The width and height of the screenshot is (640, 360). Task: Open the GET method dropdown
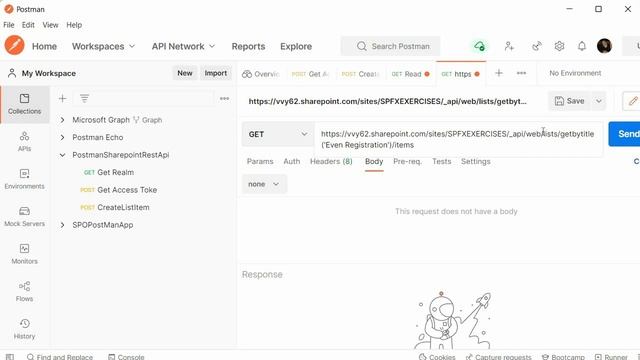[x=278, y=134]
